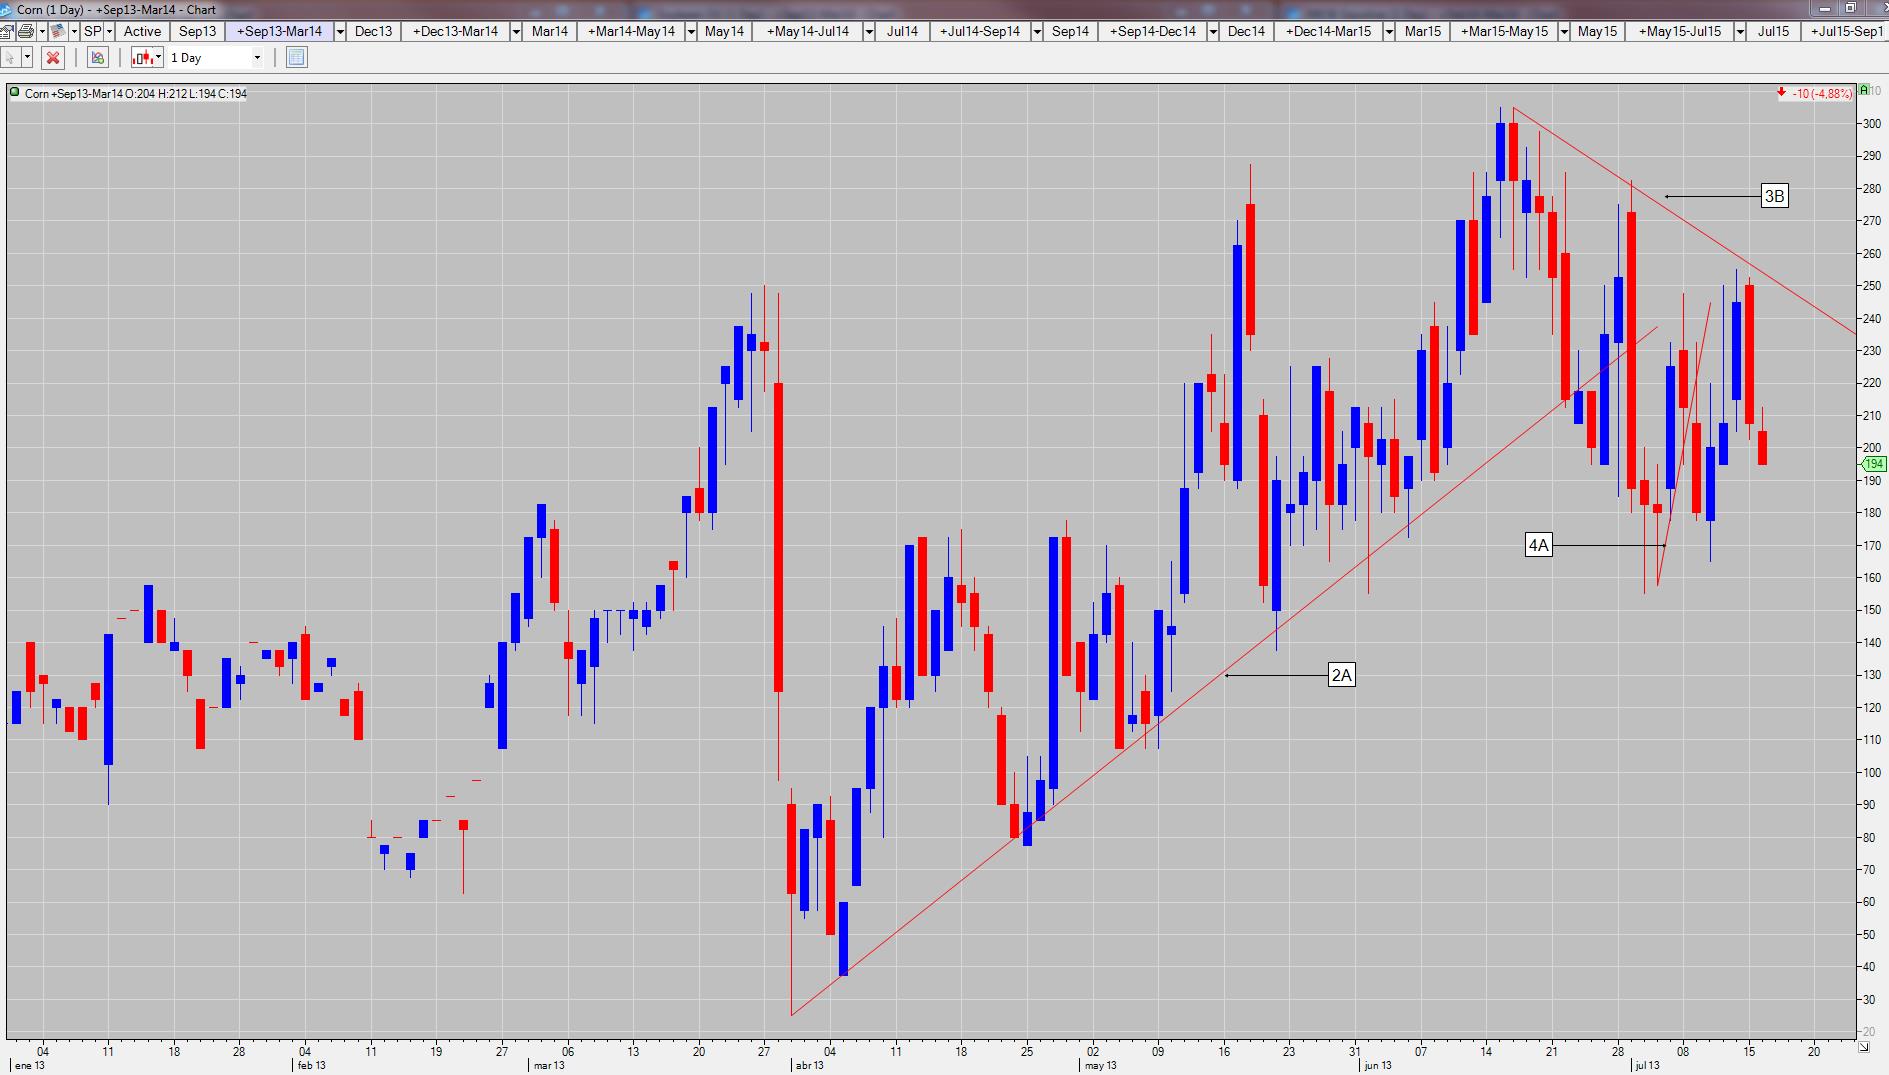Viewport: 1889px width, 1075px height.
Task: Open the Dec13 contract tab
Action: pos(373,31)
